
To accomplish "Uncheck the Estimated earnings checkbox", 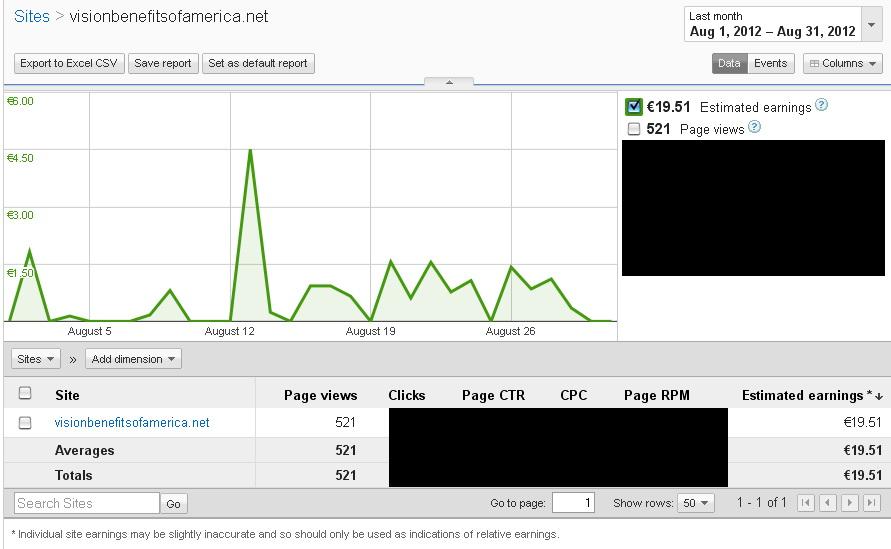I will [x=634, y=107].
